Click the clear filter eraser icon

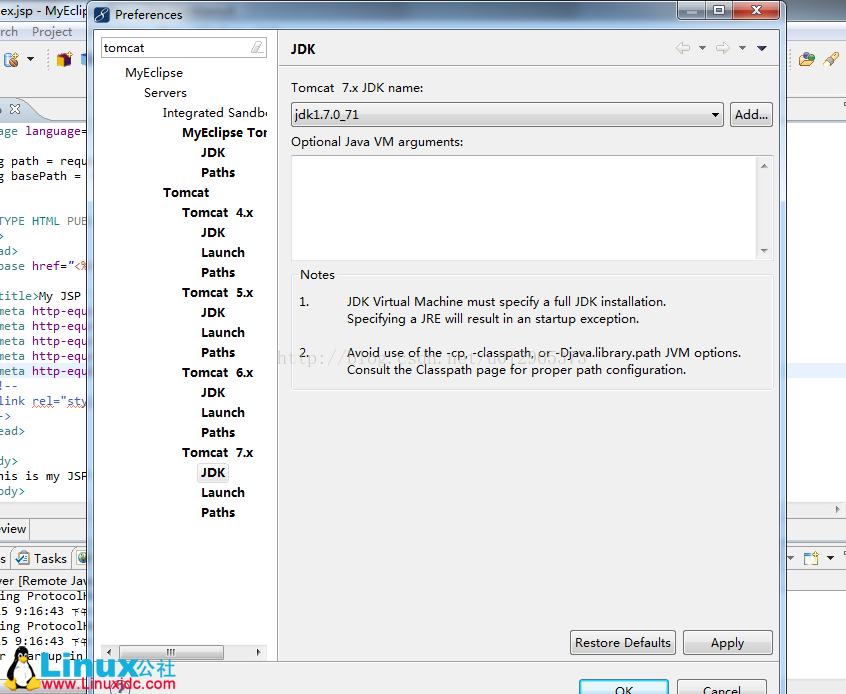pyautogui.click(x=258, y=48)
